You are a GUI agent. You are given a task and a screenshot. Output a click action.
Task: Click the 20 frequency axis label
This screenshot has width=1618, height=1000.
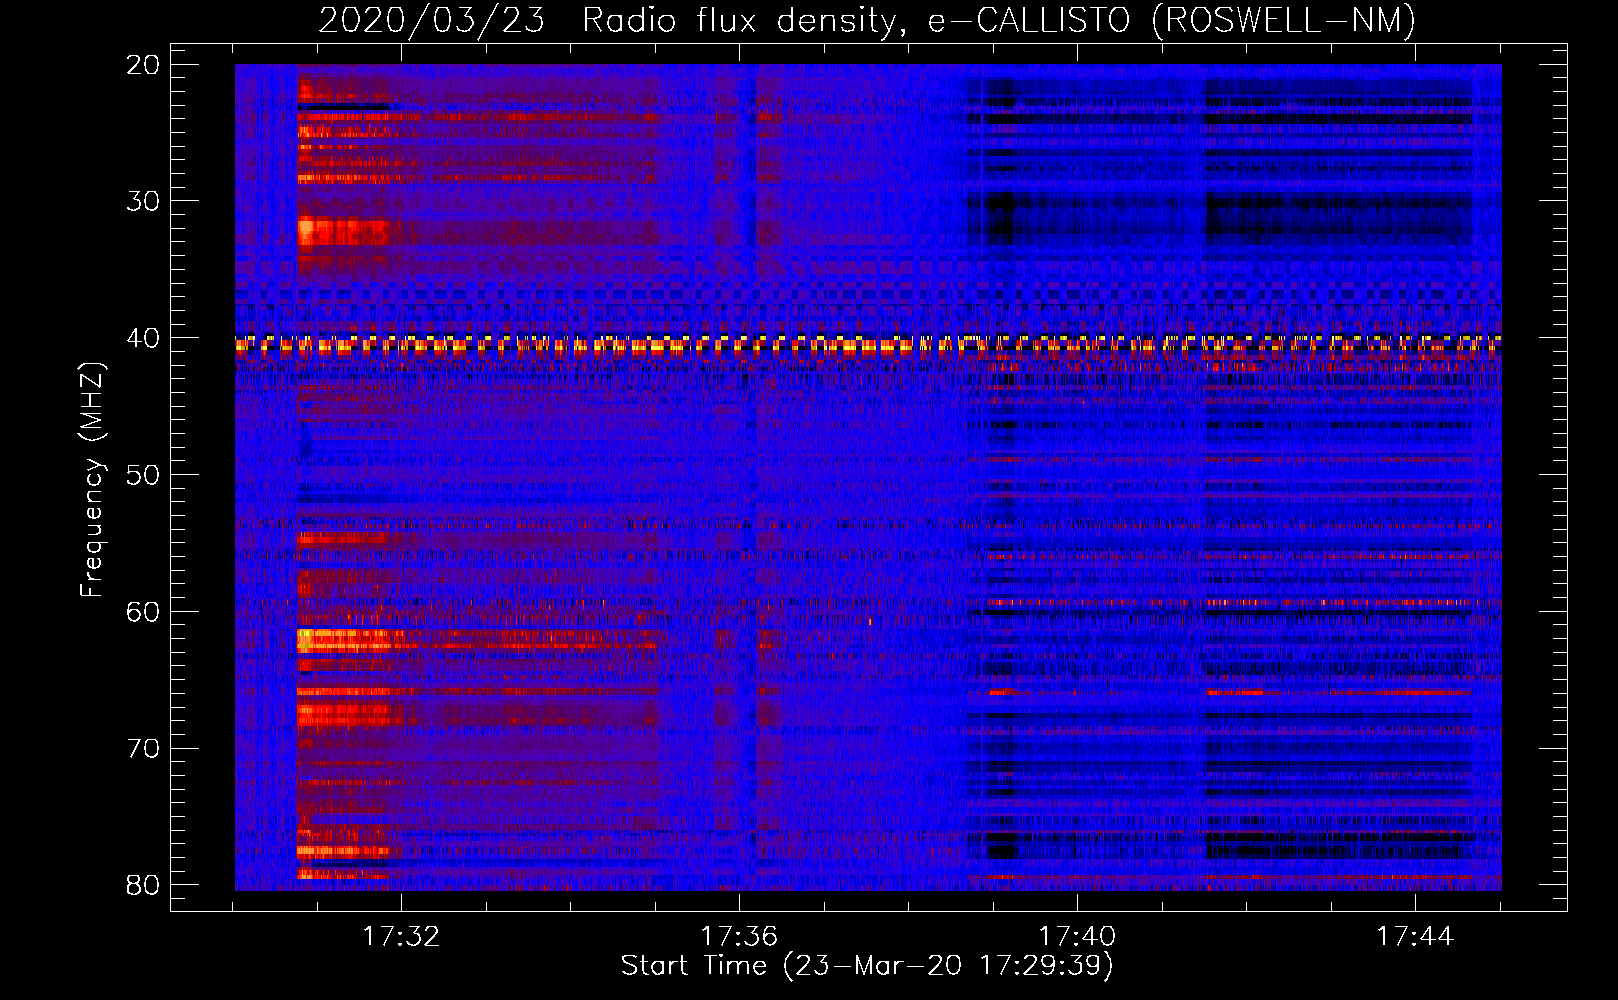coord(144,65)
